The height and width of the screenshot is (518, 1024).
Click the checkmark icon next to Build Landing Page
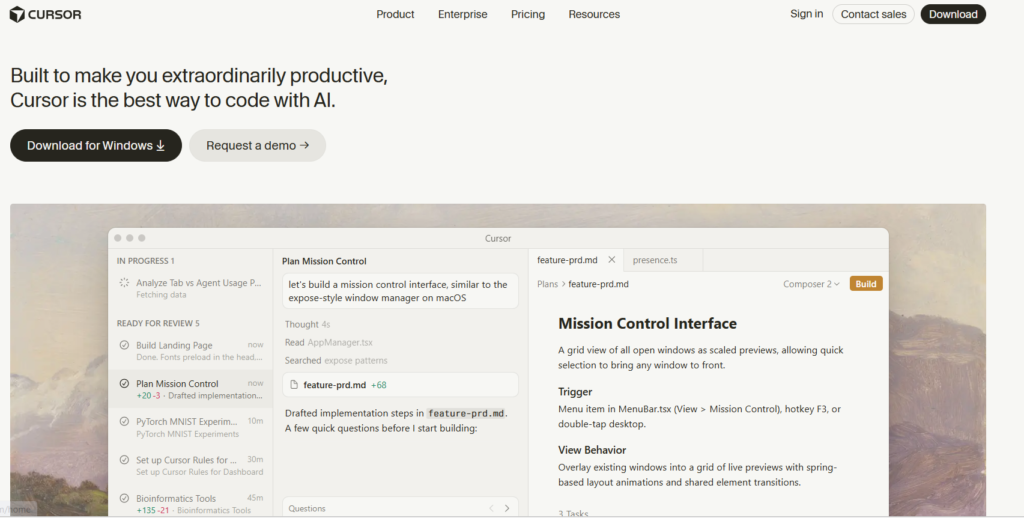(124, 345)
